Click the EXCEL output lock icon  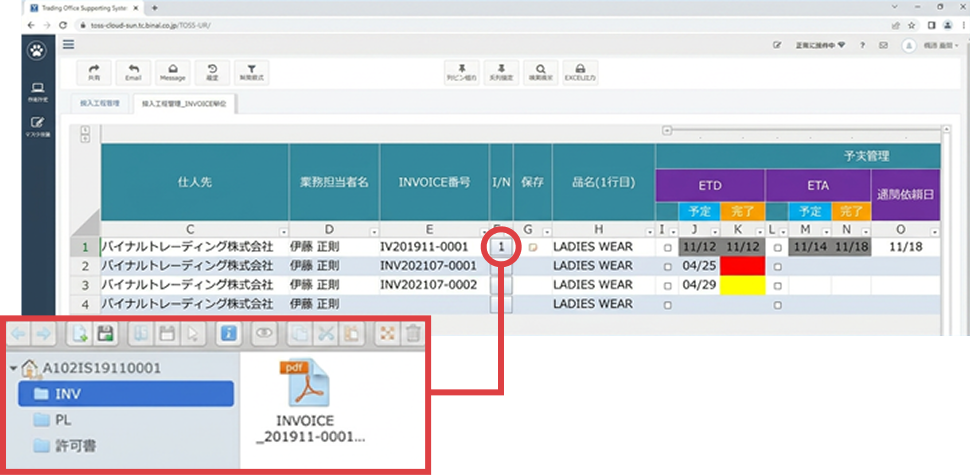[x=580, y=72]
